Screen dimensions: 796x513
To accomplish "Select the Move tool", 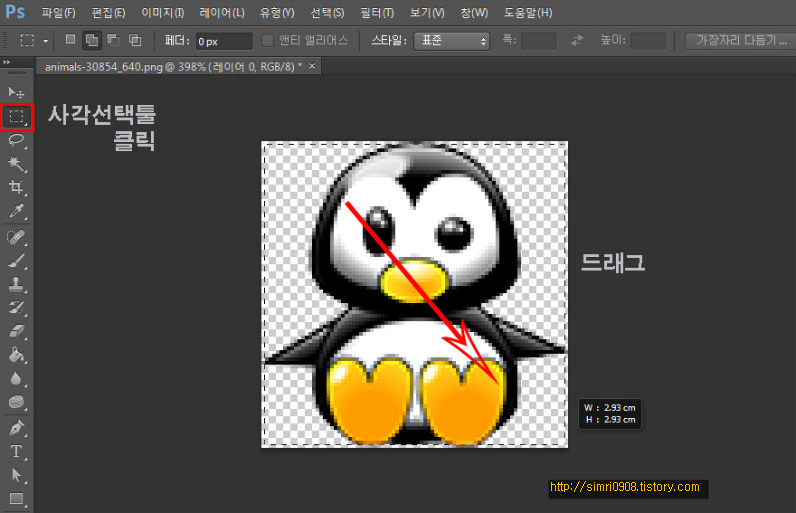I will 16,92.
